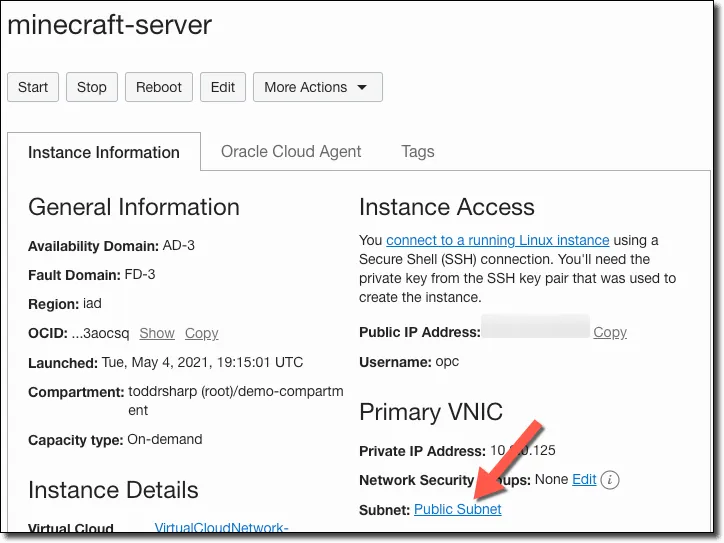Open the Public Subnet link
The height and width of the screenshot is (543, 724).
pos(458,509)
